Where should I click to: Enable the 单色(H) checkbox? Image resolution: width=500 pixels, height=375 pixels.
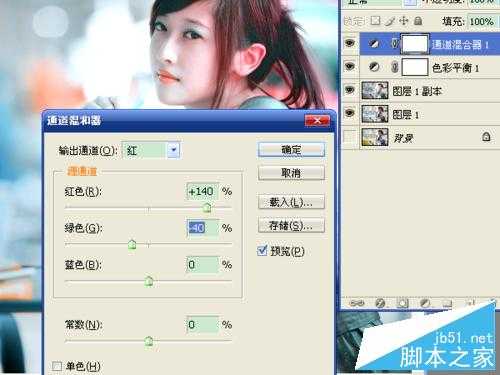click(57, 366)
